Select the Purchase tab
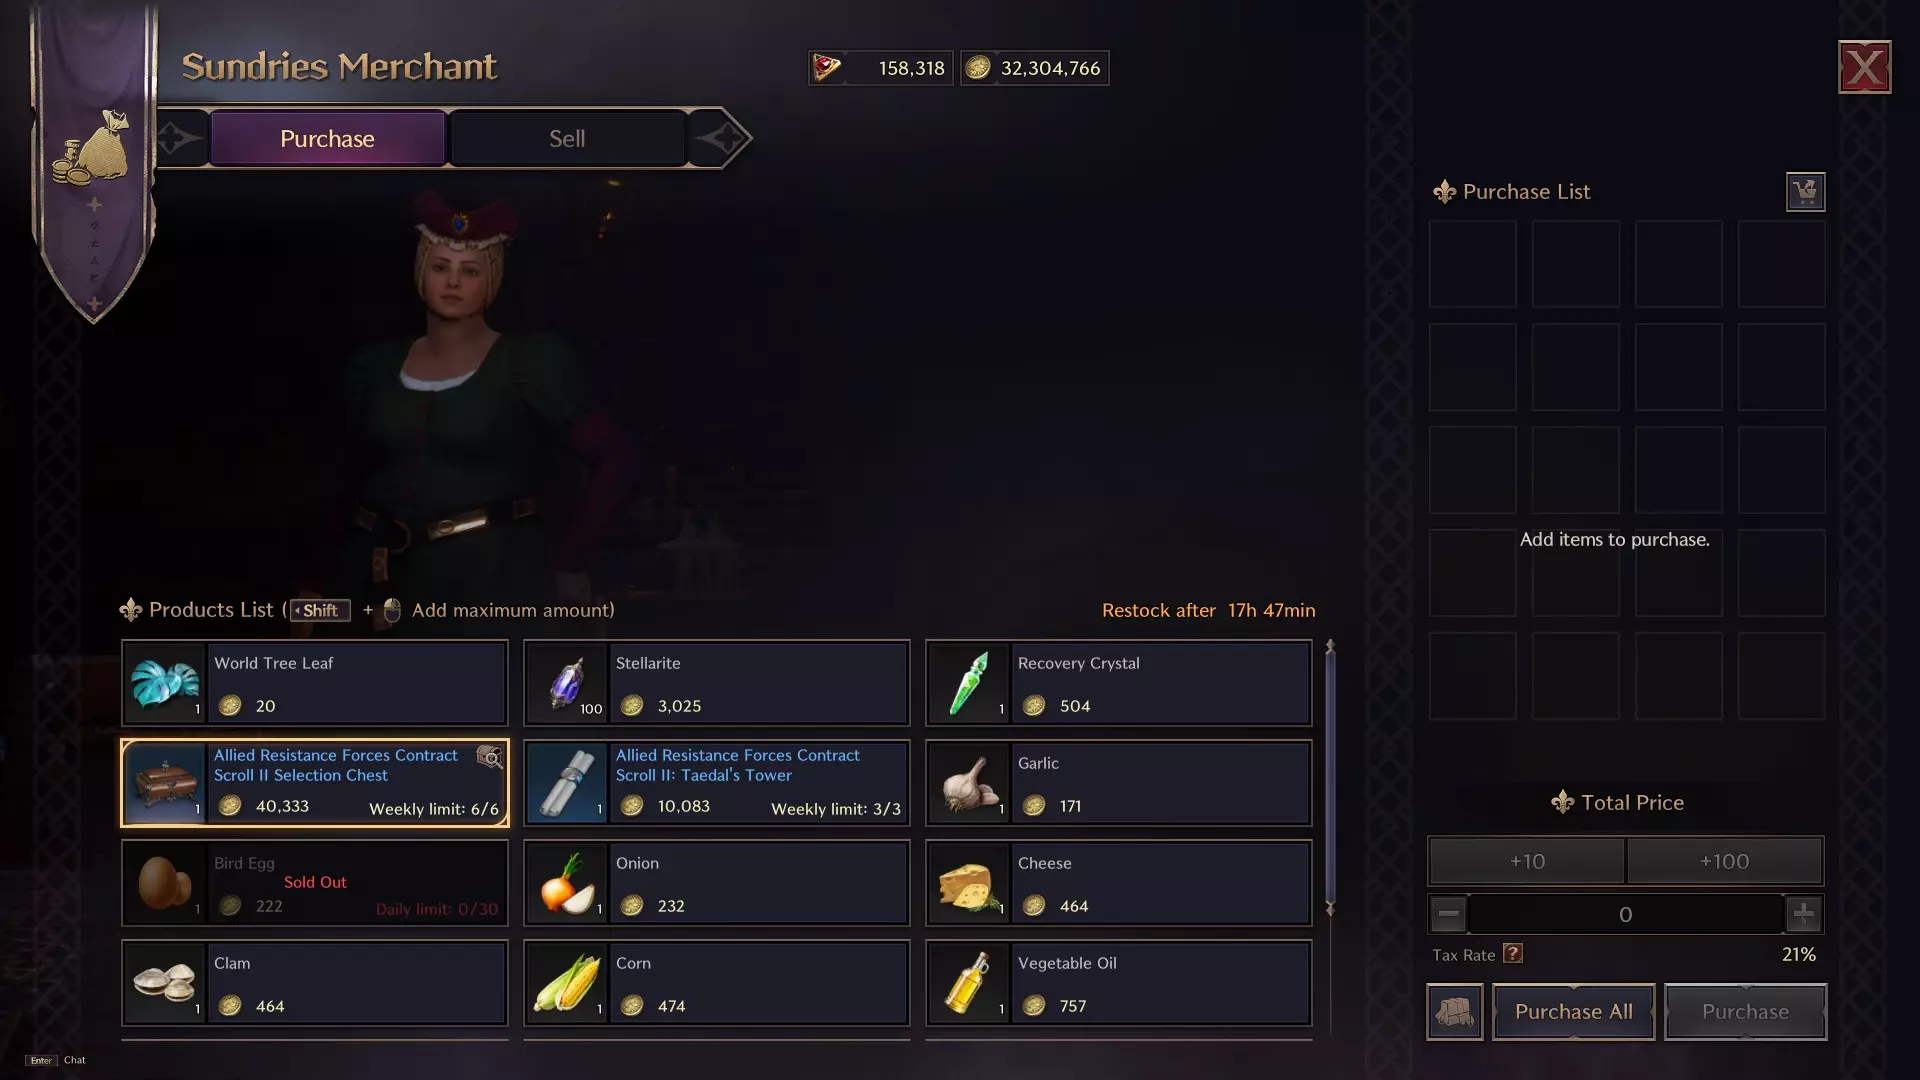This screenshot has height=1080, width=1920. pyautogui.click(x=327, y=138)
